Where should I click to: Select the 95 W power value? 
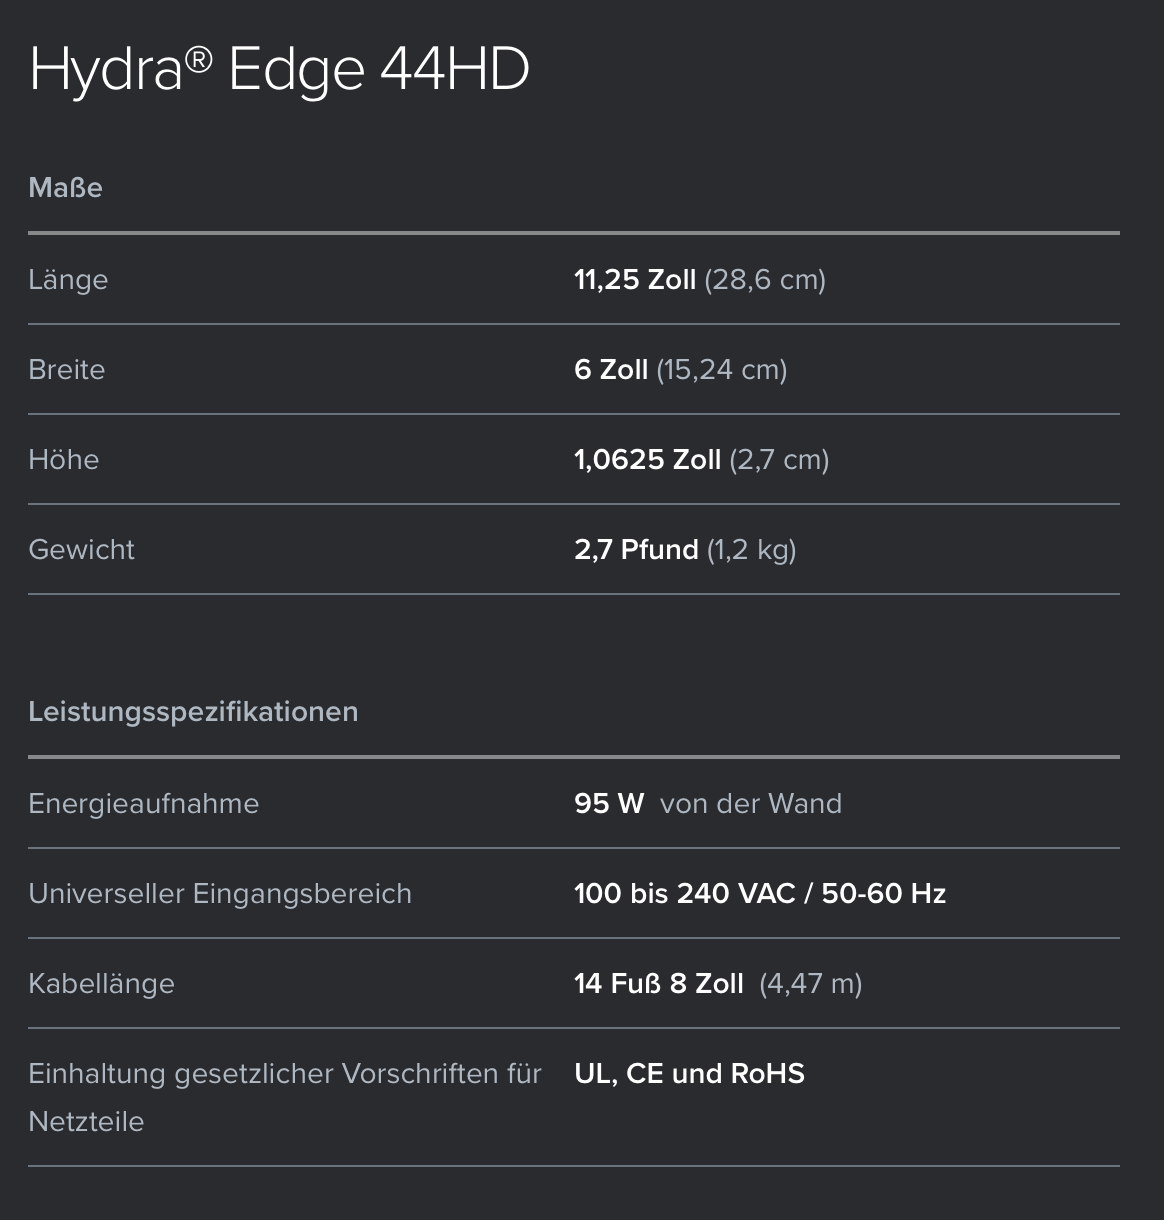[609, 804]
